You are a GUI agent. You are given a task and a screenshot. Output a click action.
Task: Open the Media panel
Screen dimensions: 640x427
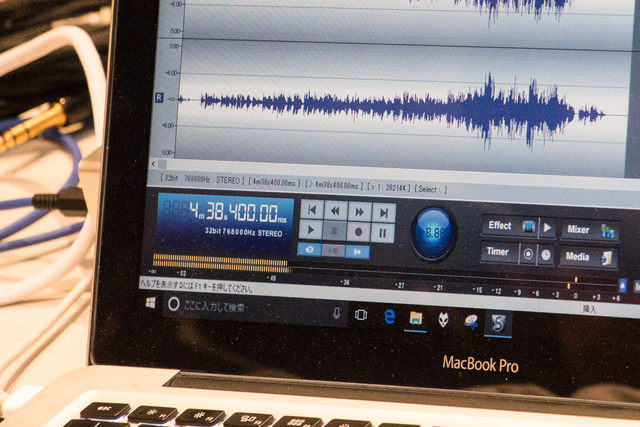coord(588,257)
